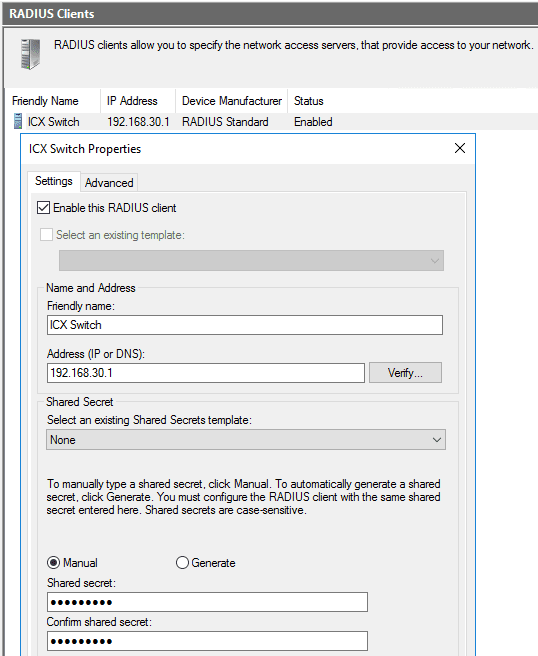Open the existing template dropdown
The width and height of the screenshot is (538, 656).
251,261
